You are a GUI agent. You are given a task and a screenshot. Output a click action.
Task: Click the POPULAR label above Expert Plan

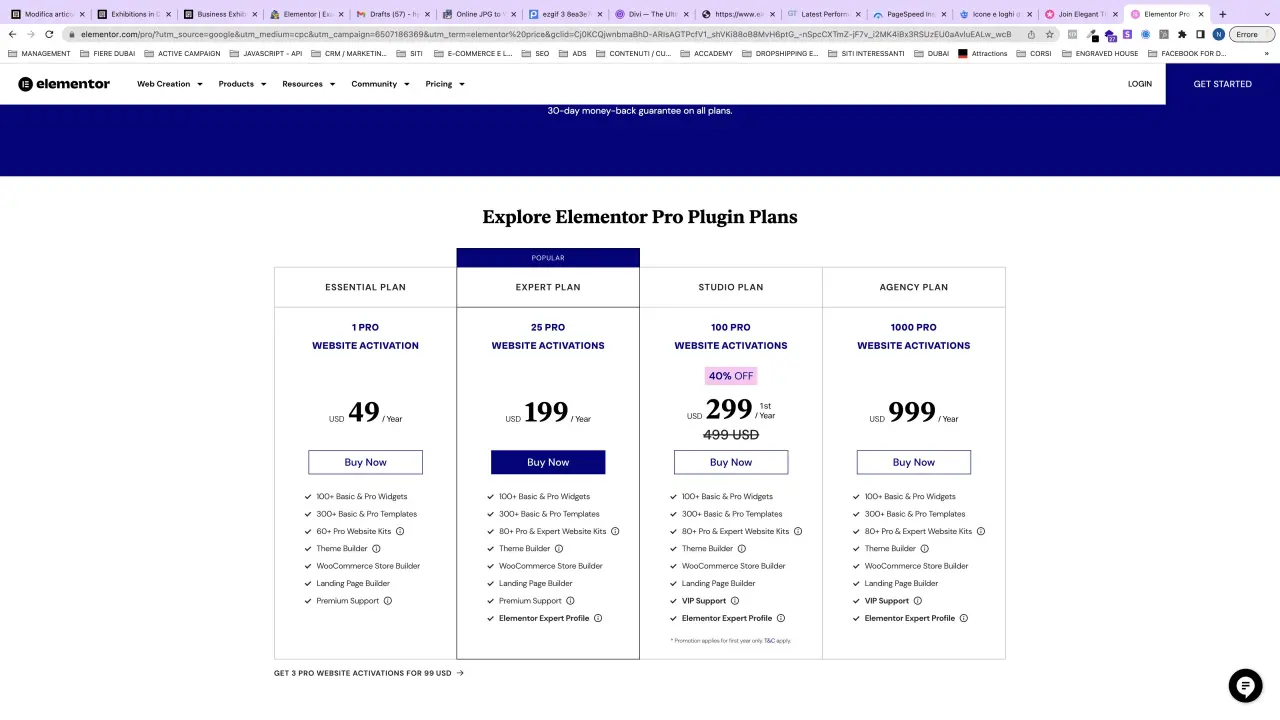[x=548, y=258]
